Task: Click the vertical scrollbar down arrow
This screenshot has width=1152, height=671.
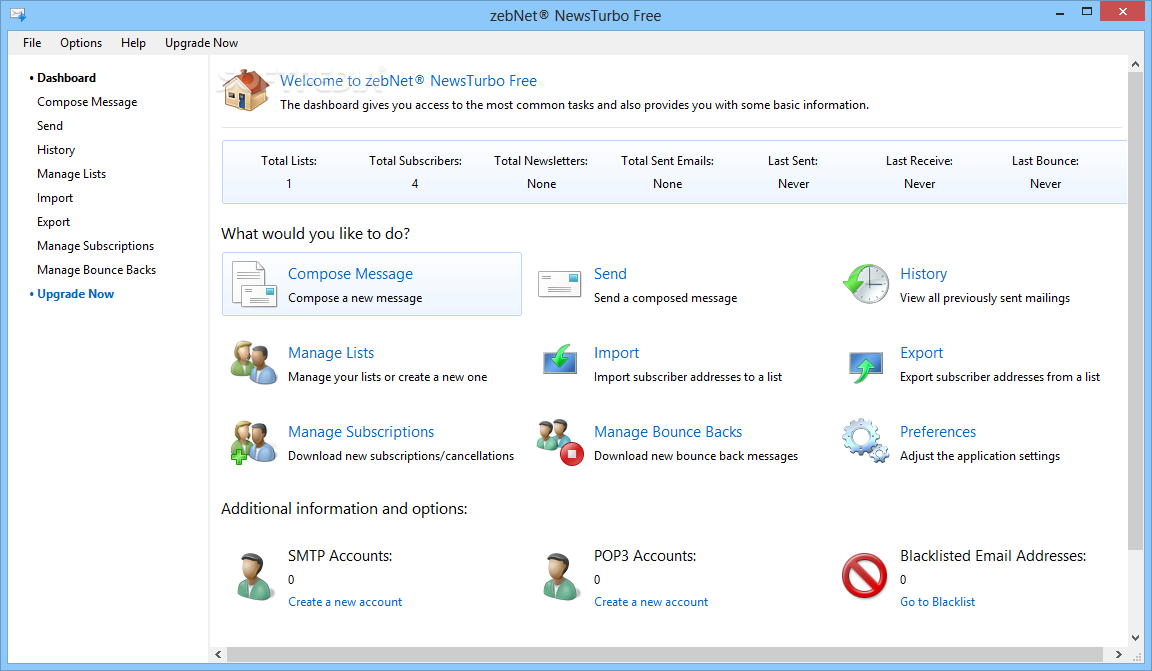Action: [1136, 638]
